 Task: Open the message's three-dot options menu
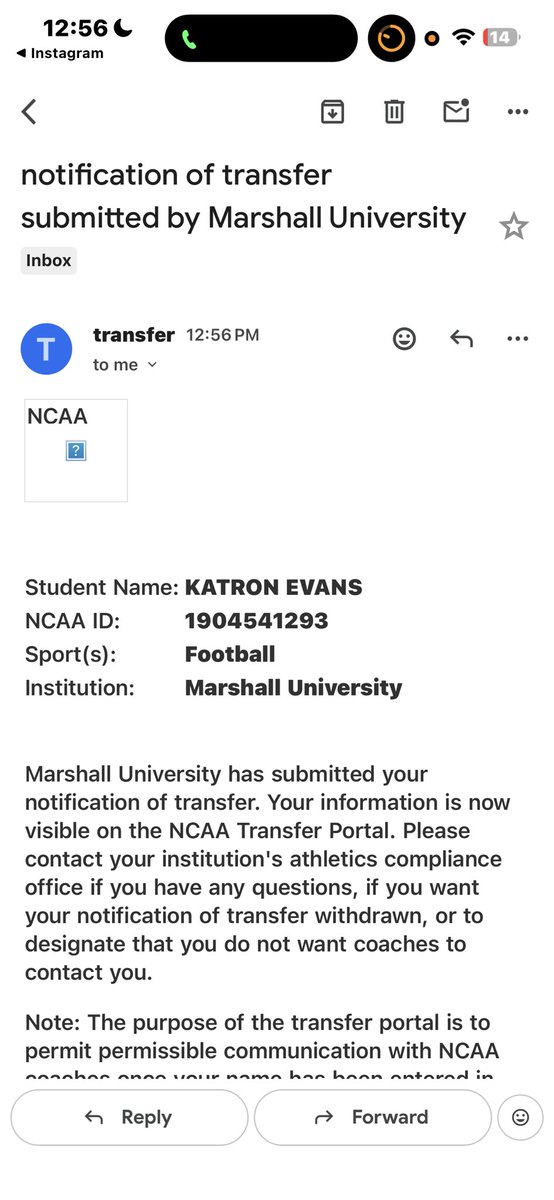click(x=517, y=339)
